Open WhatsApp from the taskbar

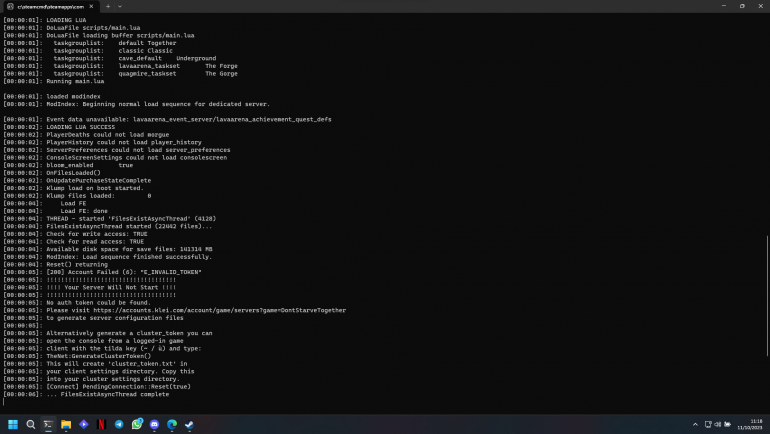137,424
